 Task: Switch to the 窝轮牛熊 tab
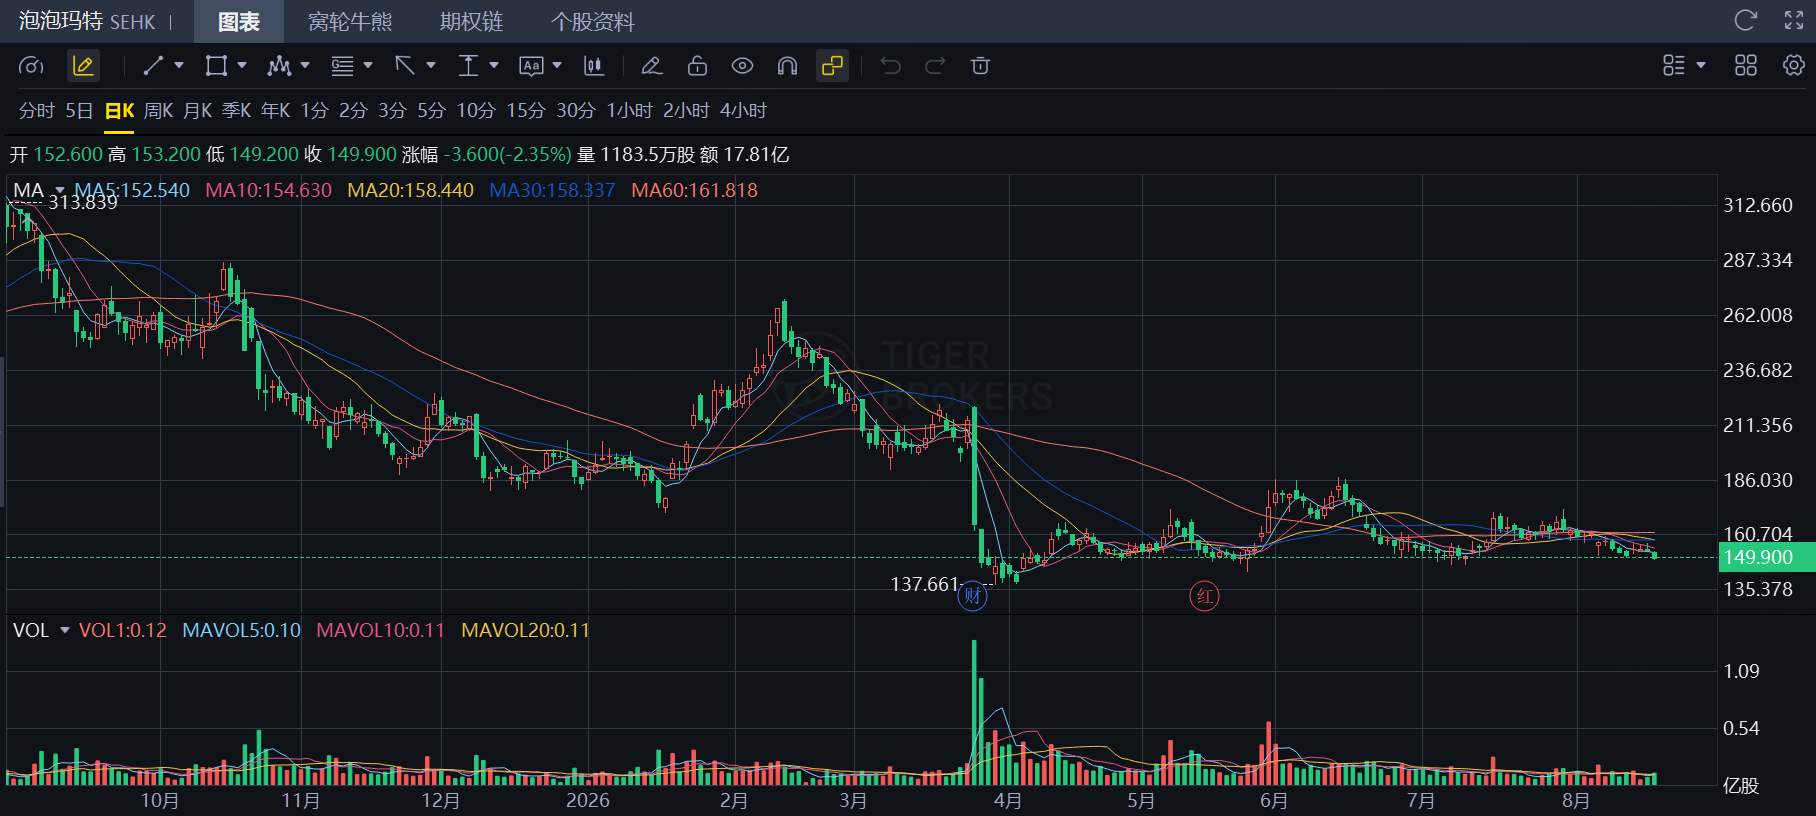click(350, 22)
